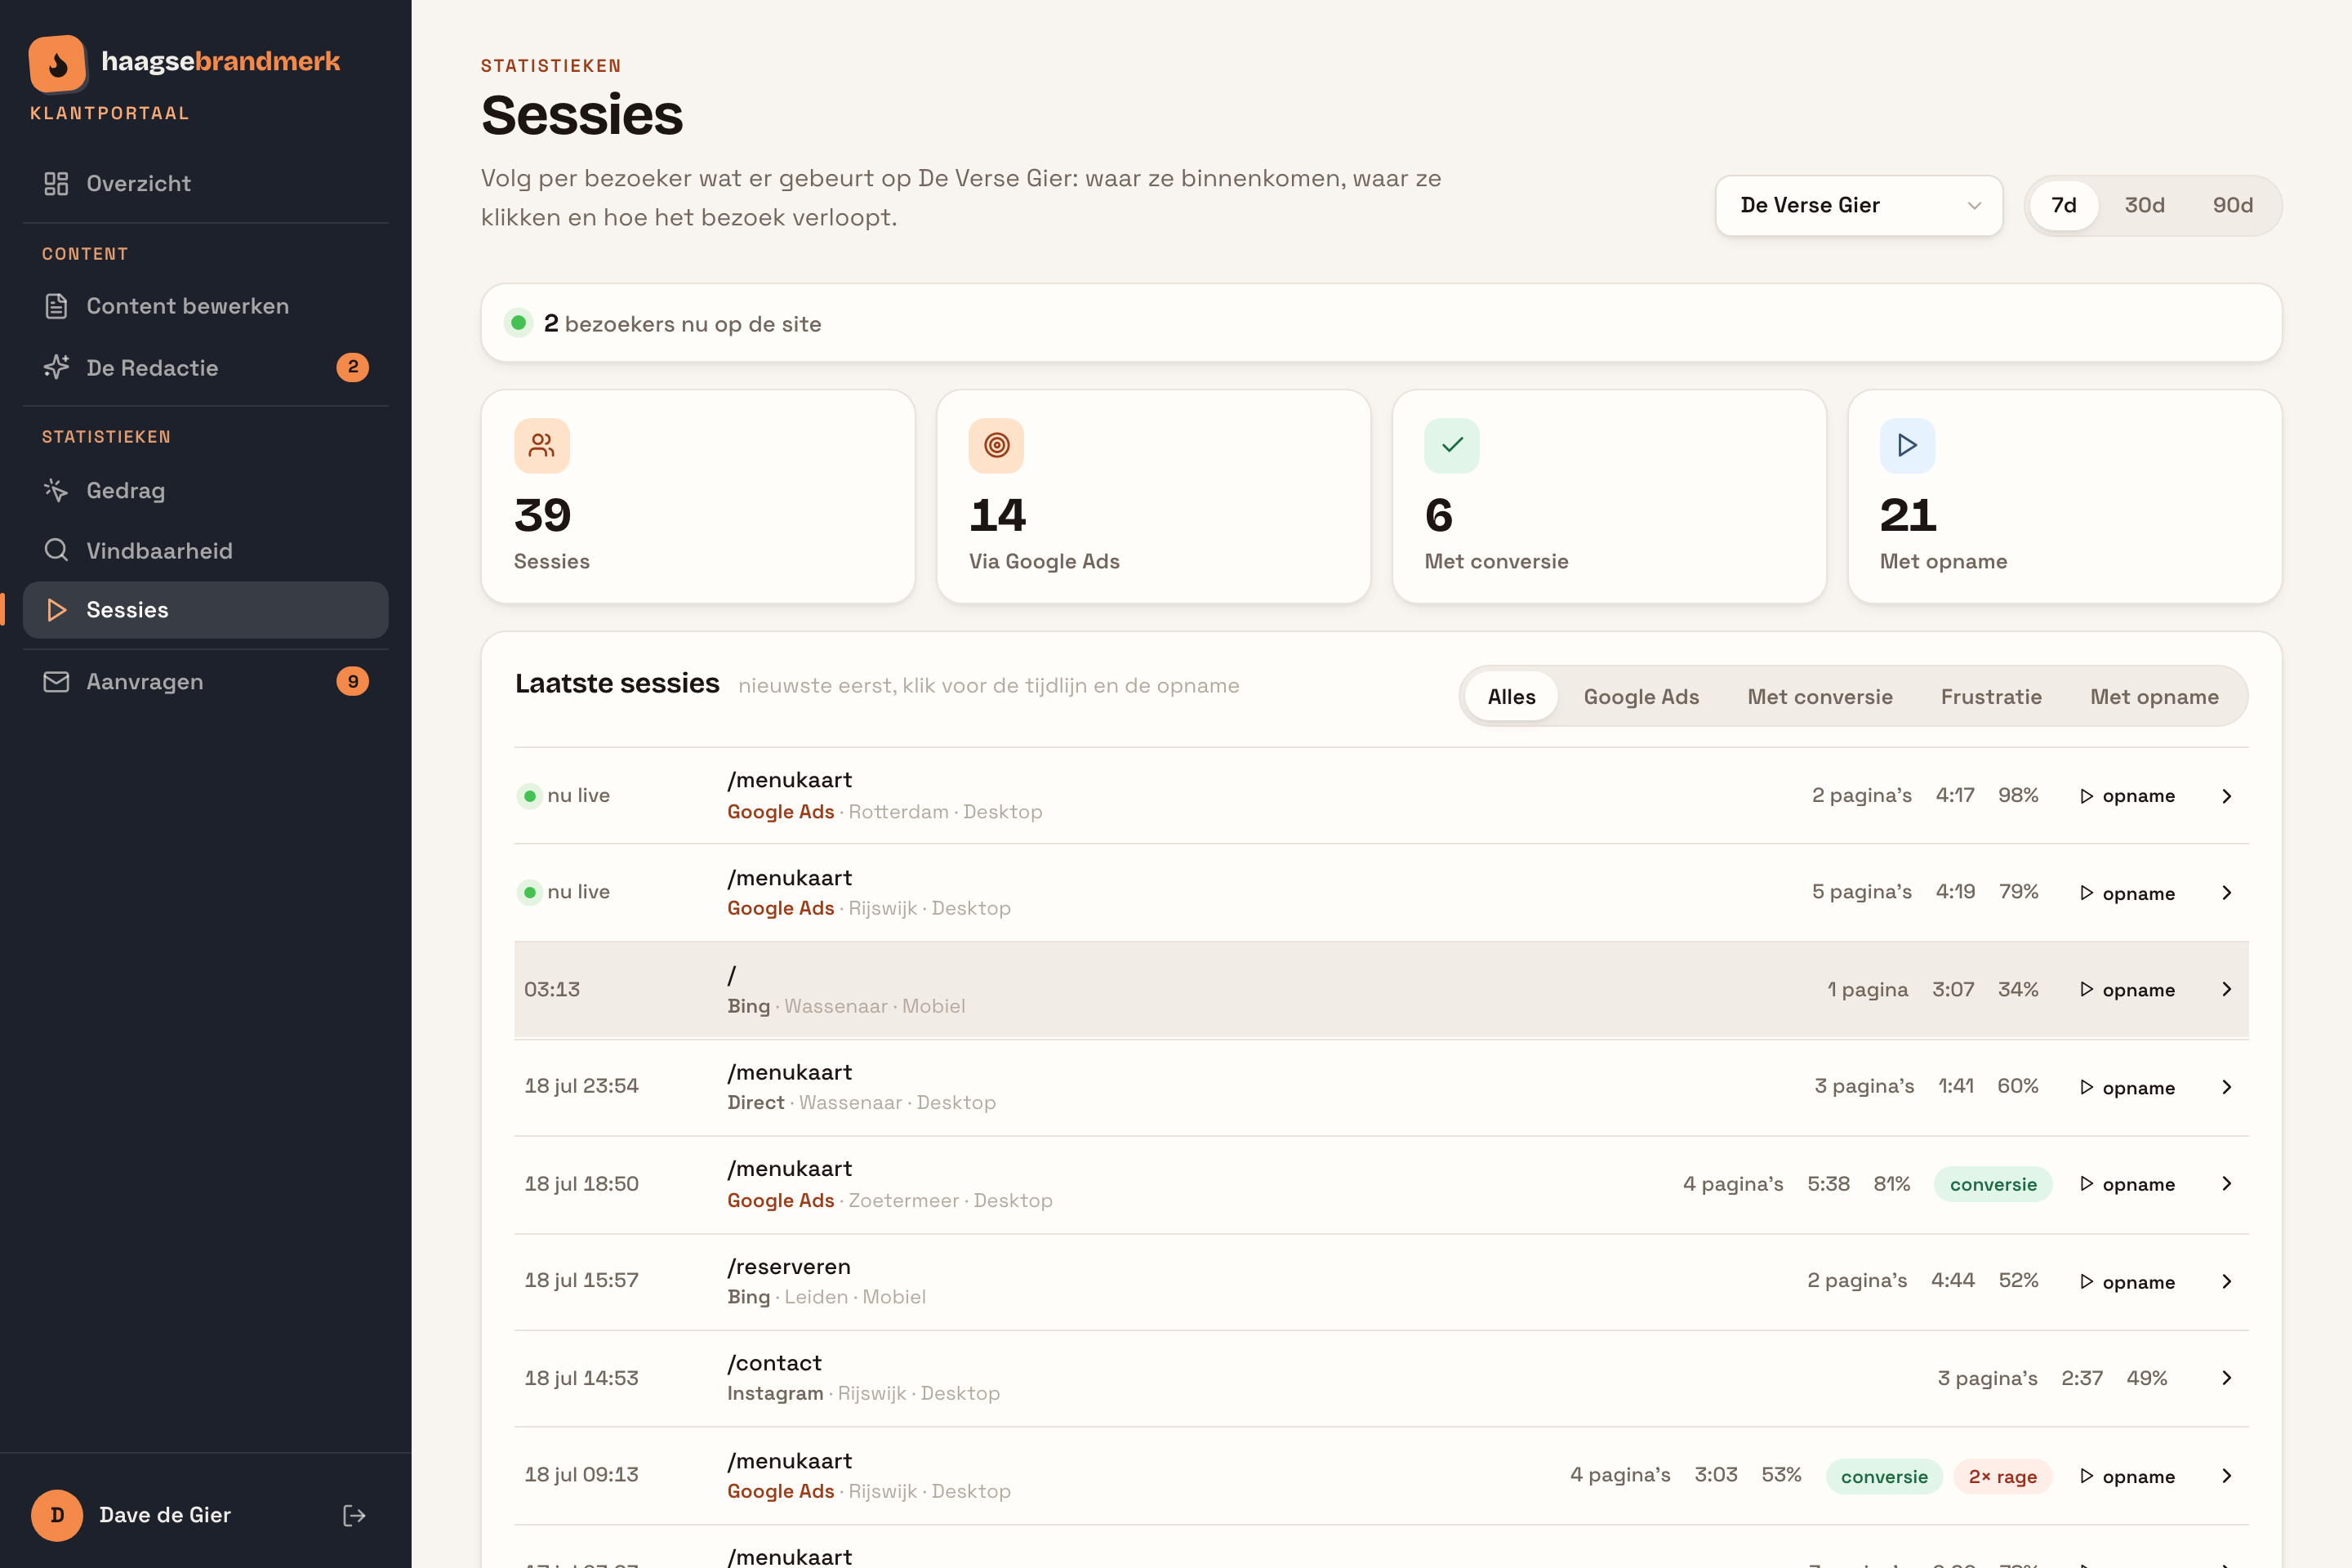The image size is (2352, 1568).
Task: Open Vindbaarheid statistics
Action: pyautogui.click(x=205, y=550)
